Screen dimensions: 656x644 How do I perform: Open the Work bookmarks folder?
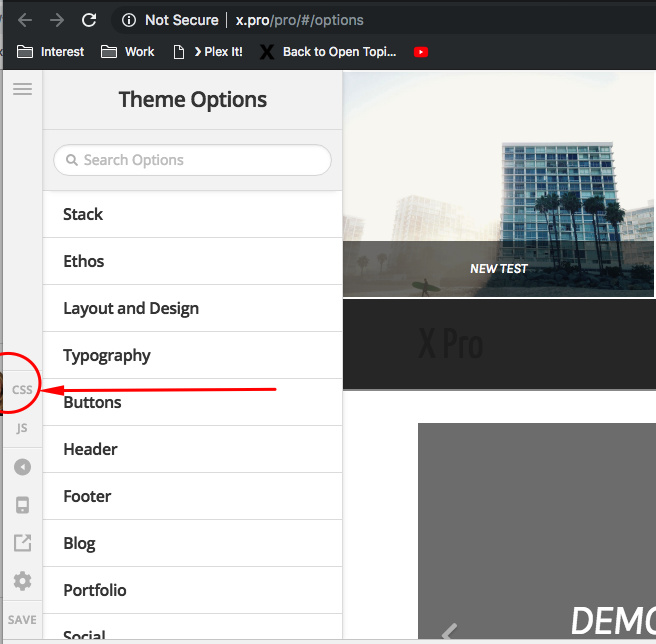[128, 52]
